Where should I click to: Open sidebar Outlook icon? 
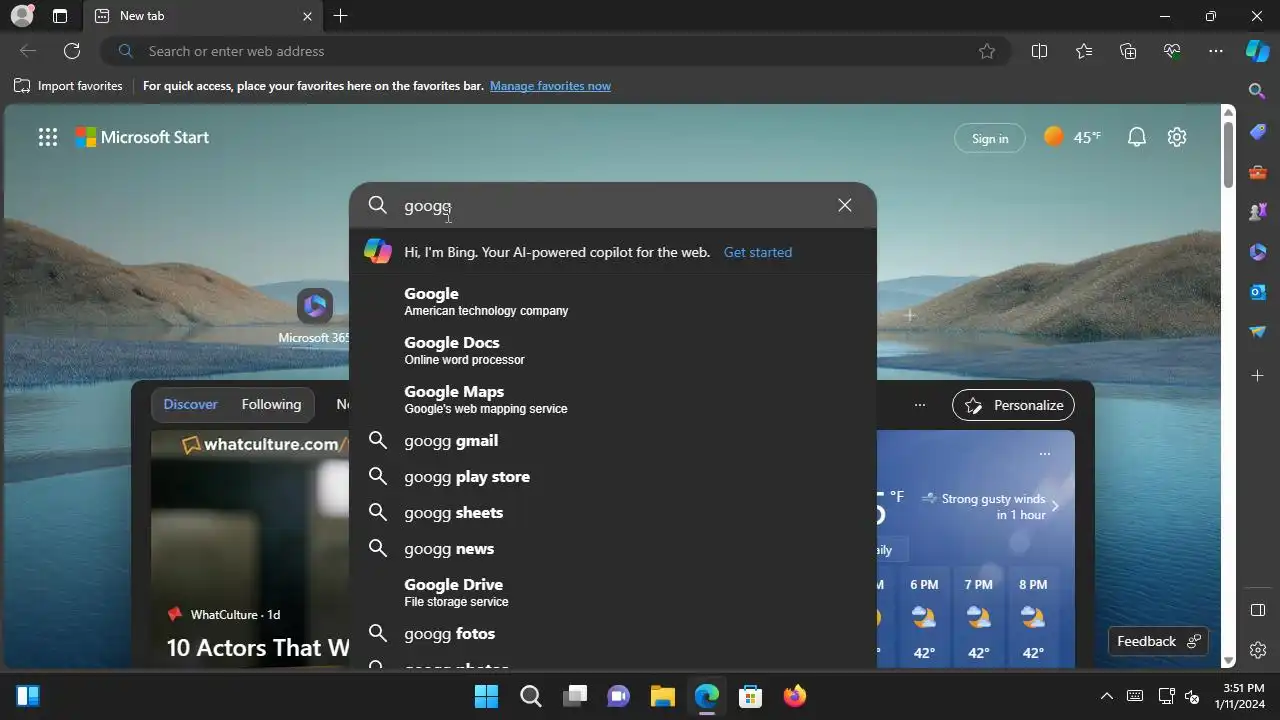pos(1258,292)
